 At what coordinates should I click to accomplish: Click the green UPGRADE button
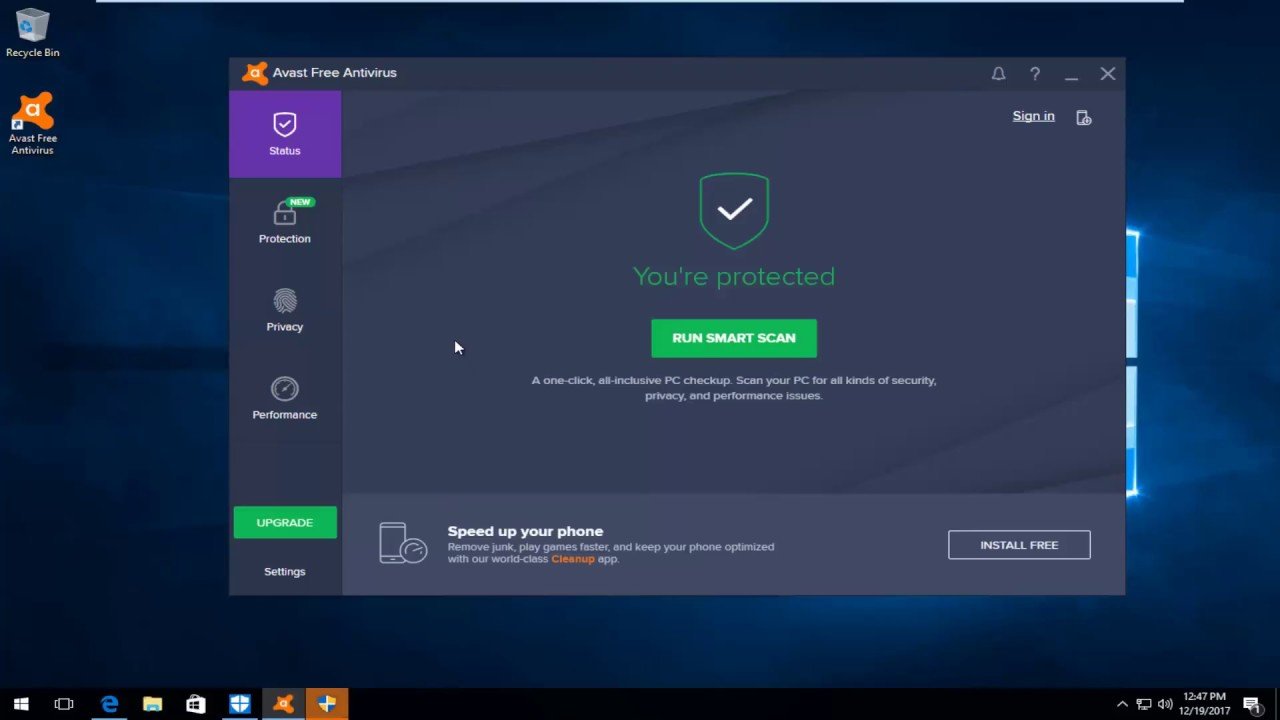285,523
